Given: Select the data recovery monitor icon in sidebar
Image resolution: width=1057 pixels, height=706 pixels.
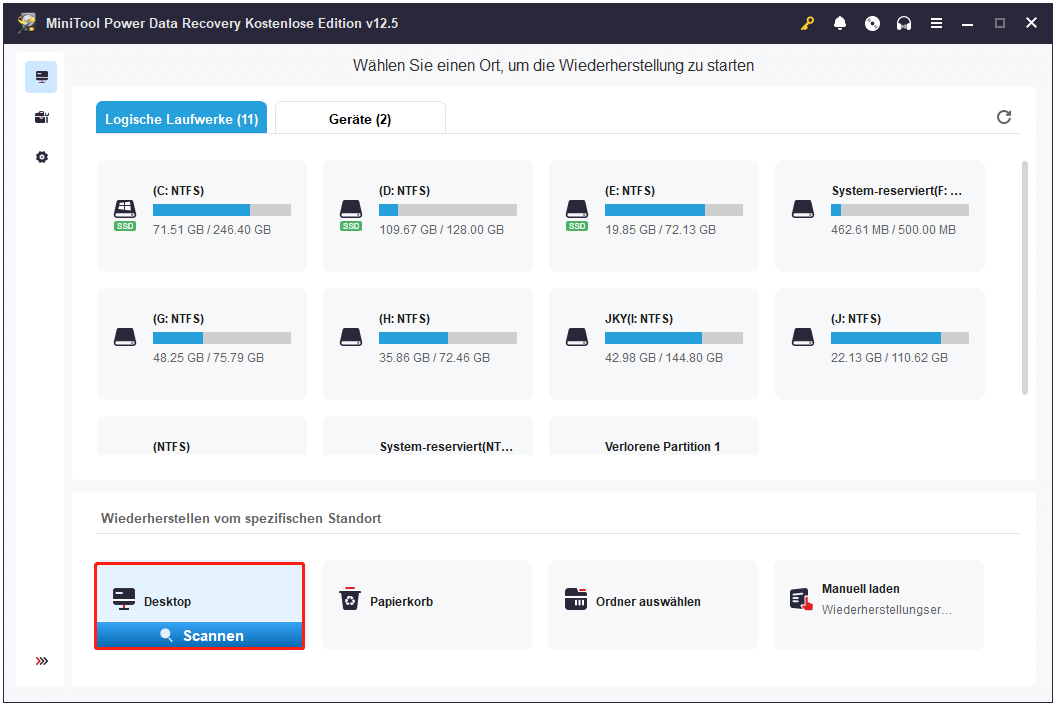Looking at the screenshot, I should [42, 77].
